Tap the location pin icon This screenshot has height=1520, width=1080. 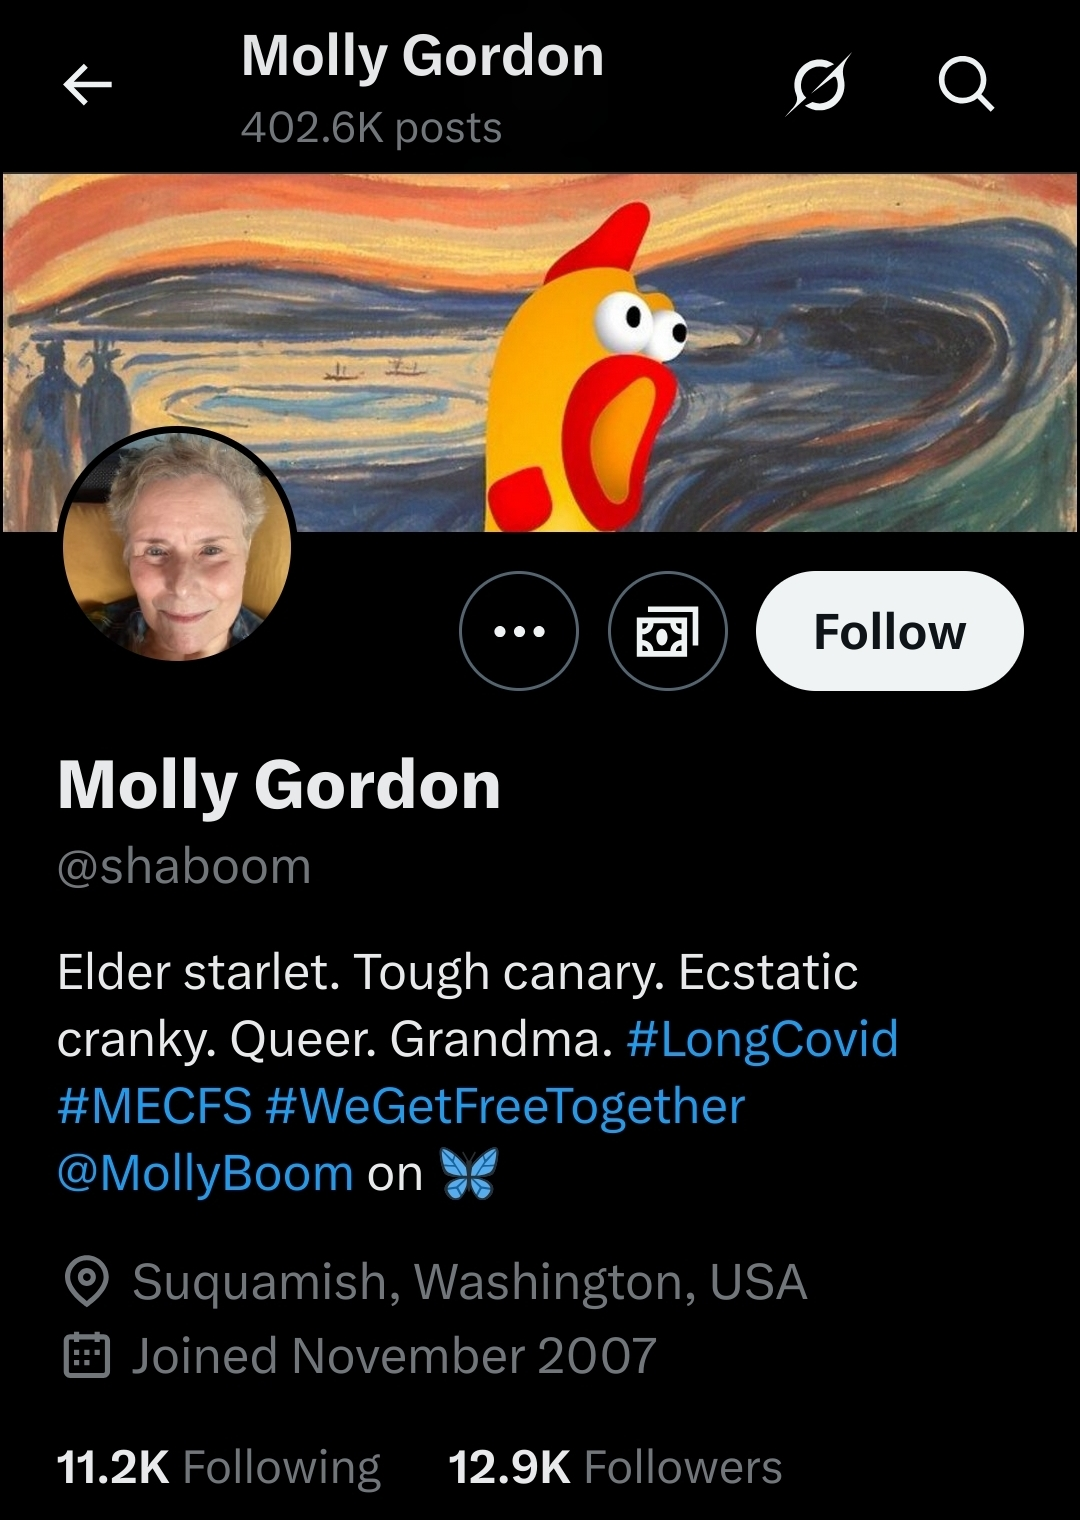click(87, 1282)
